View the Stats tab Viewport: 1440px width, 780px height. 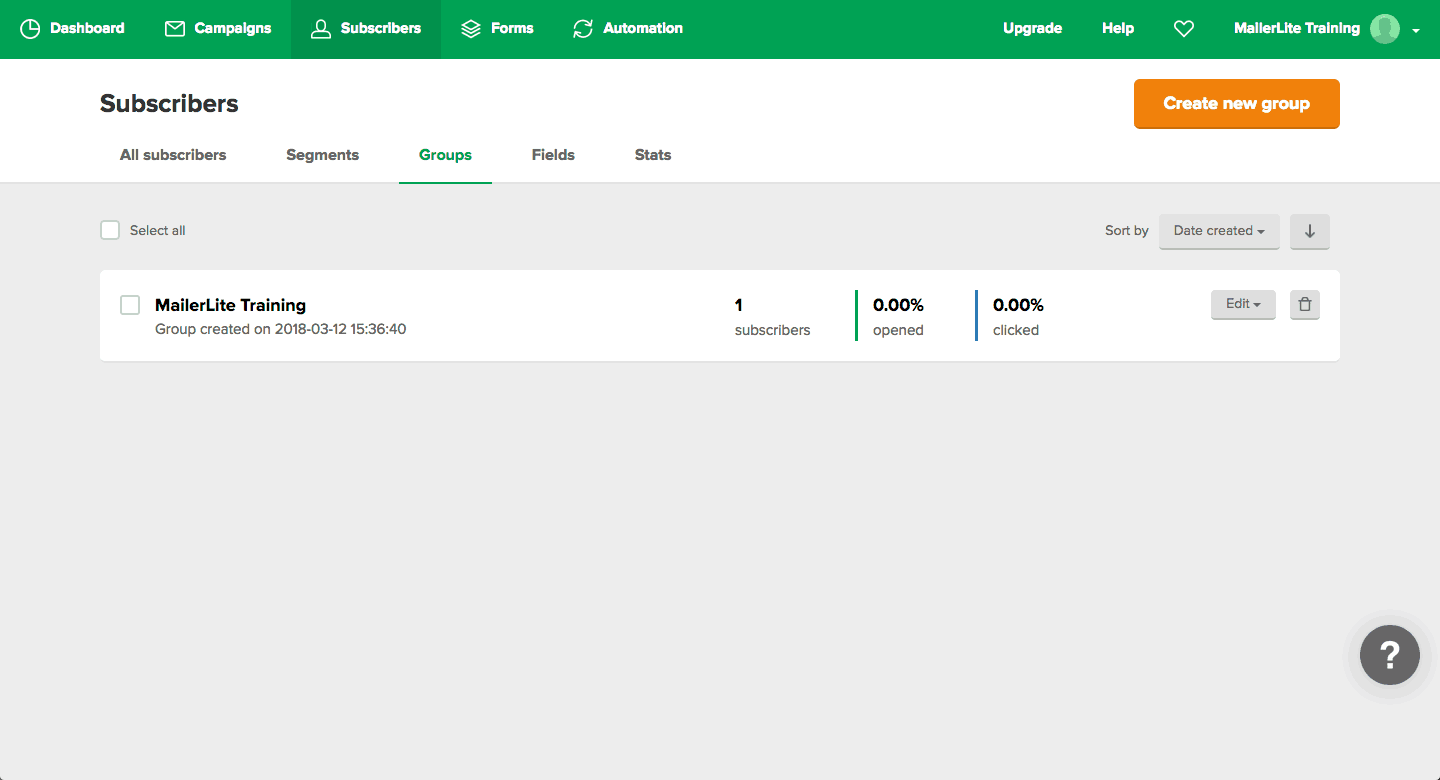(x=653, y=155)
